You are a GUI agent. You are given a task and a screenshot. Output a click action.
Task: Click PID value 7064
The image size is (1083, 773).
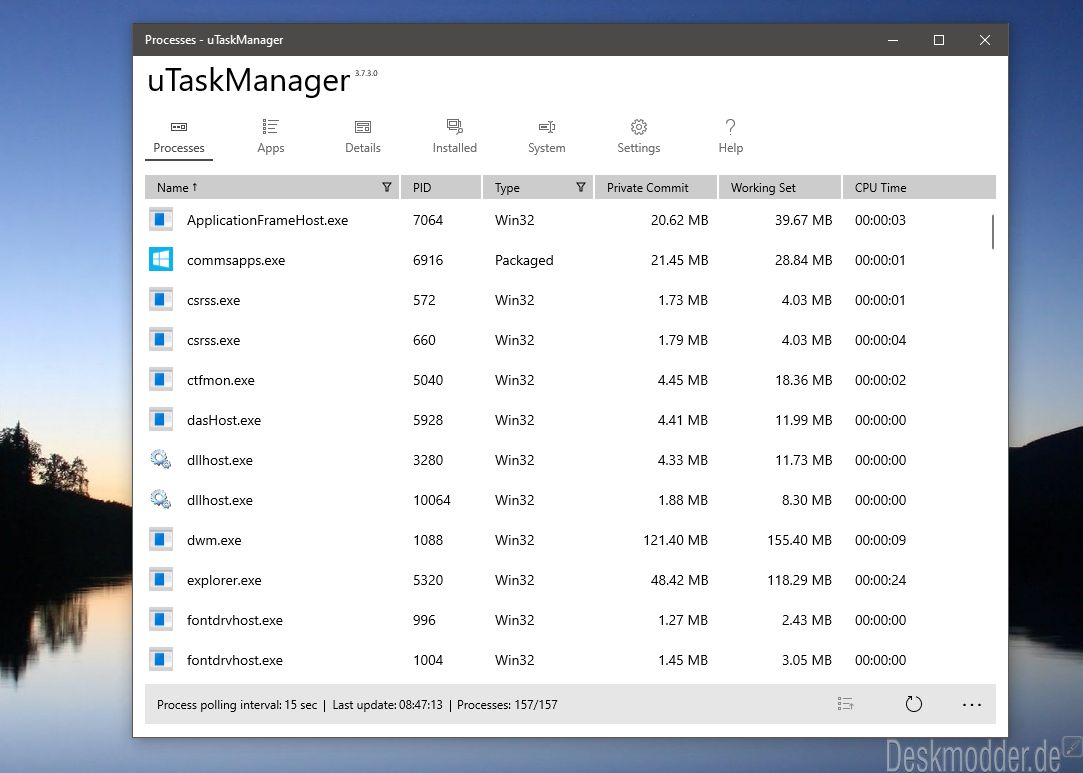click(x=428, y=220)
